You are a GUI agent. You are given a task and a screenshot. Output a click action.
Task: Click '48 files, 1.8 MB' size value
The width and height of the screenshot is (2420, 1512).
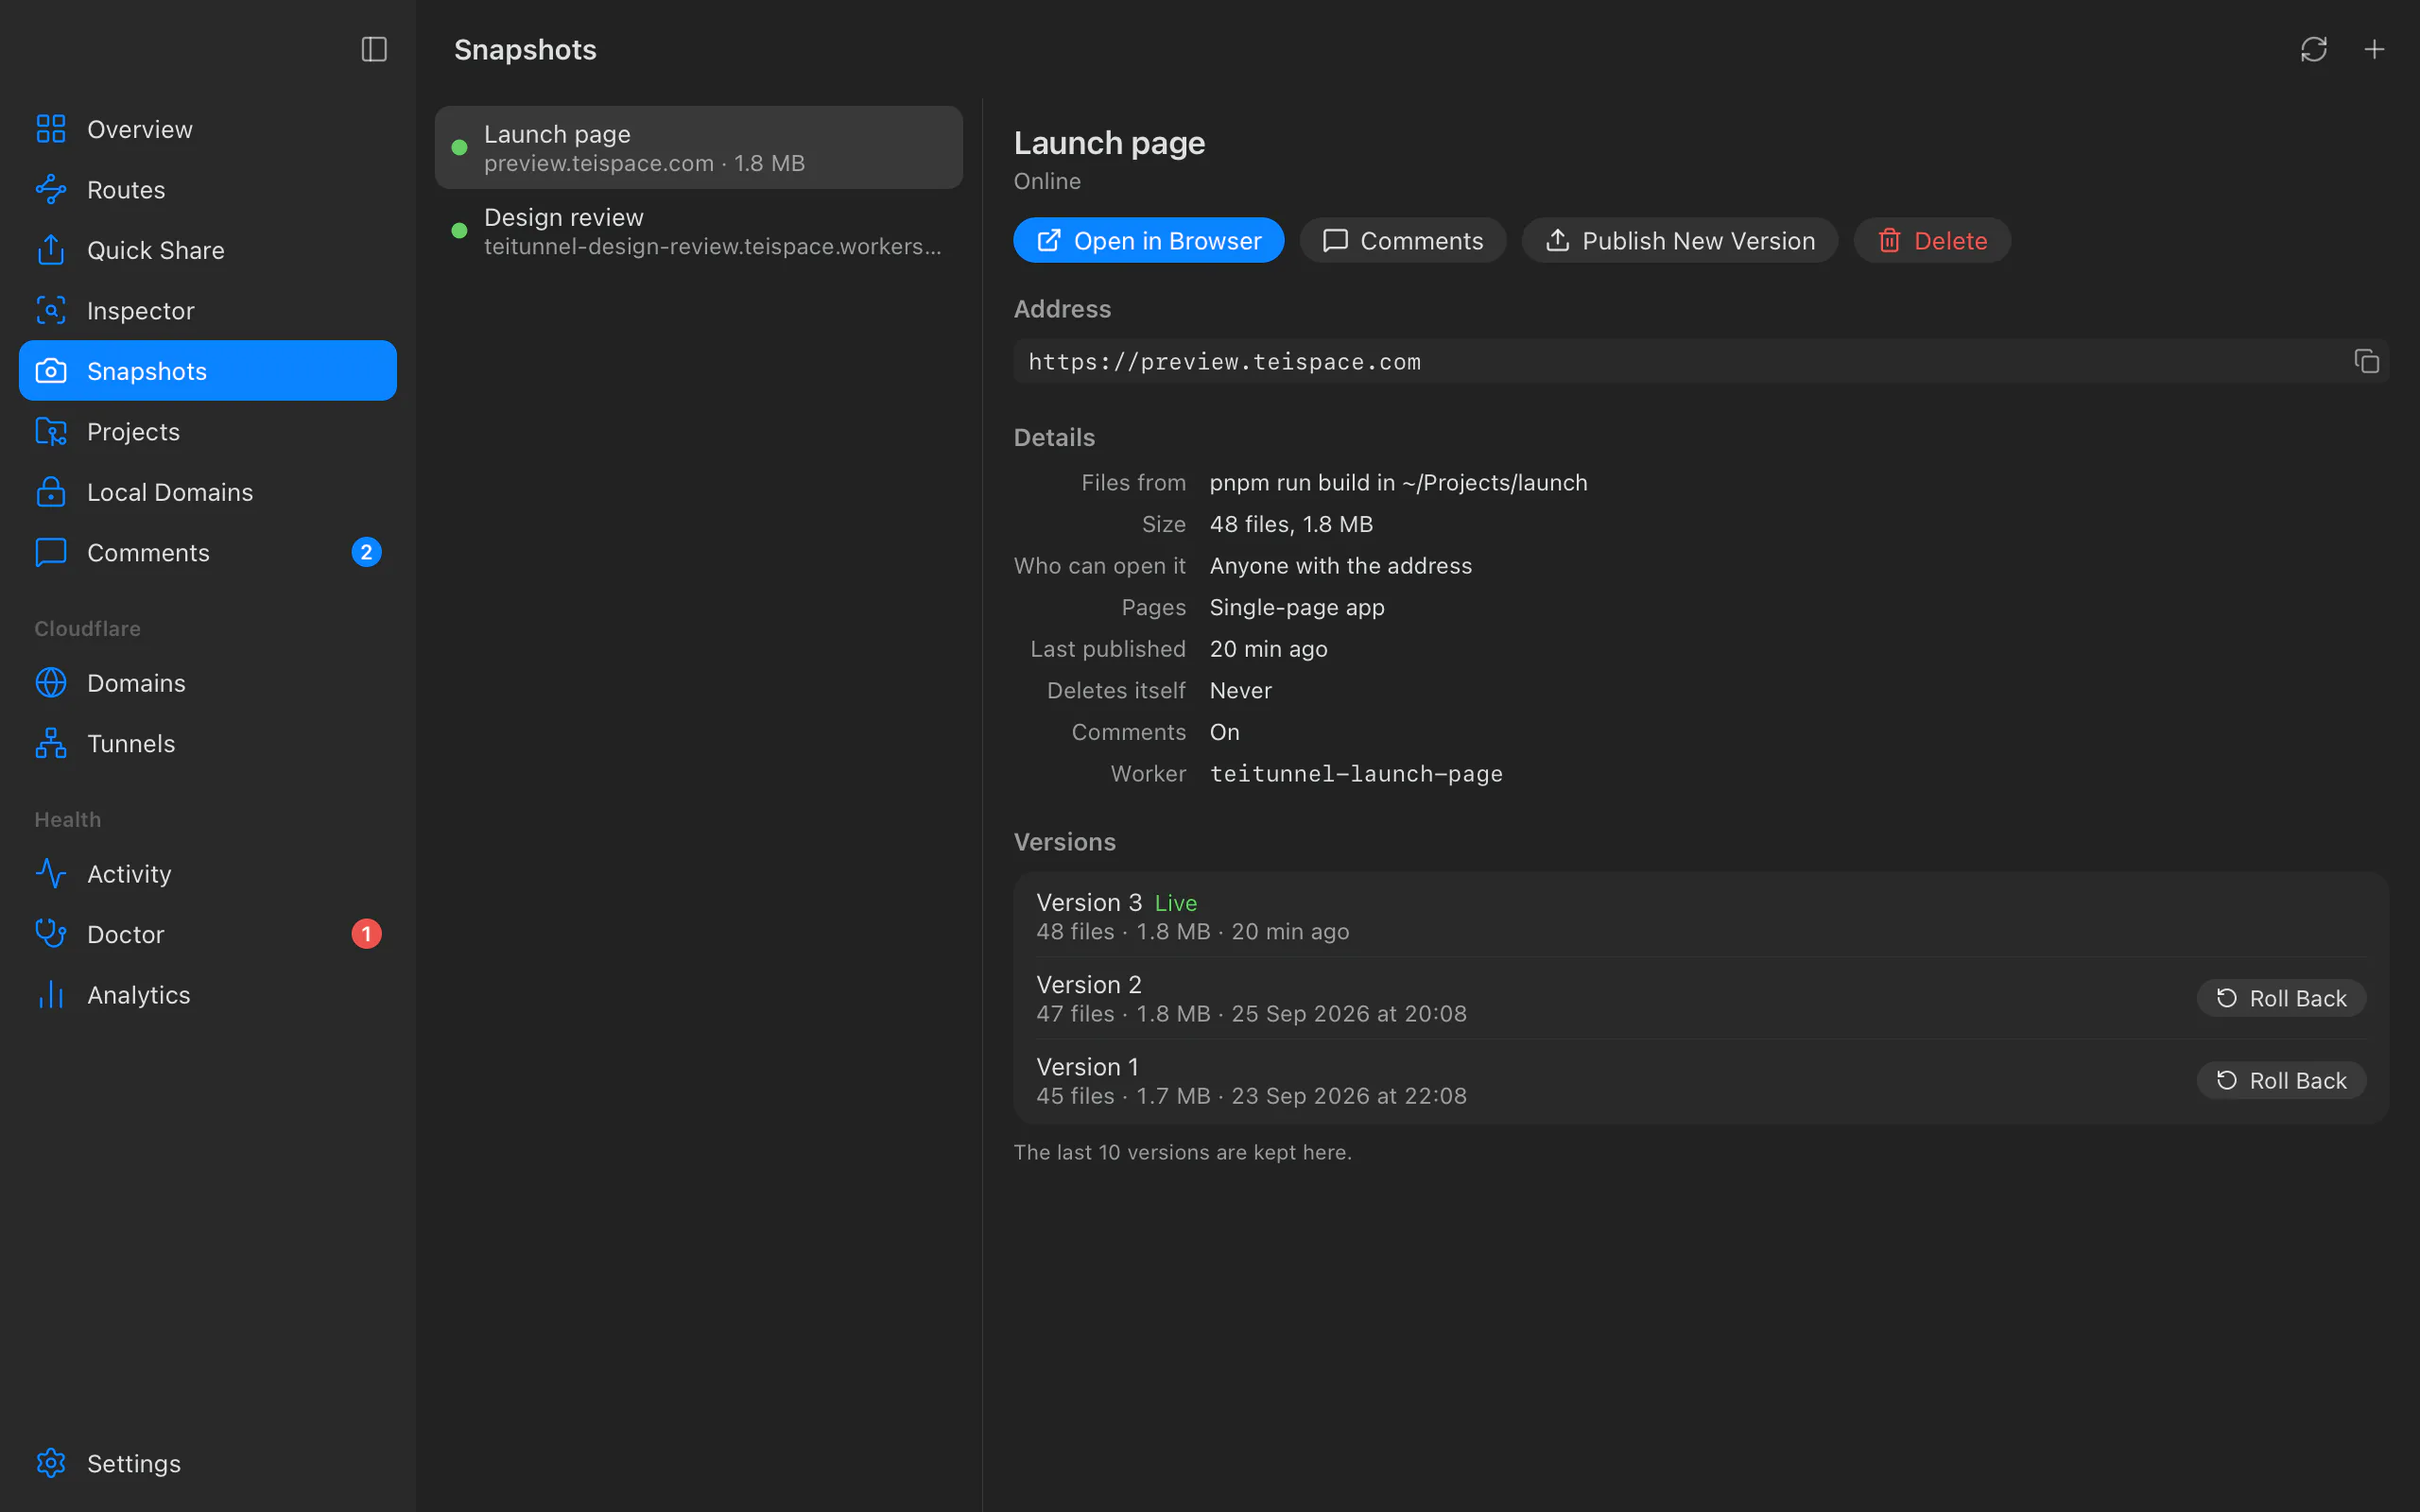1291,524
